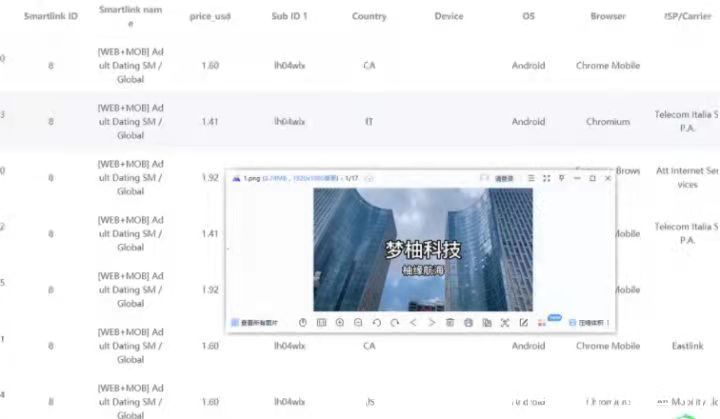Open edit pencil icon in viewer toolbar
The image size is (720, 419).
click(x=523, y=323)
